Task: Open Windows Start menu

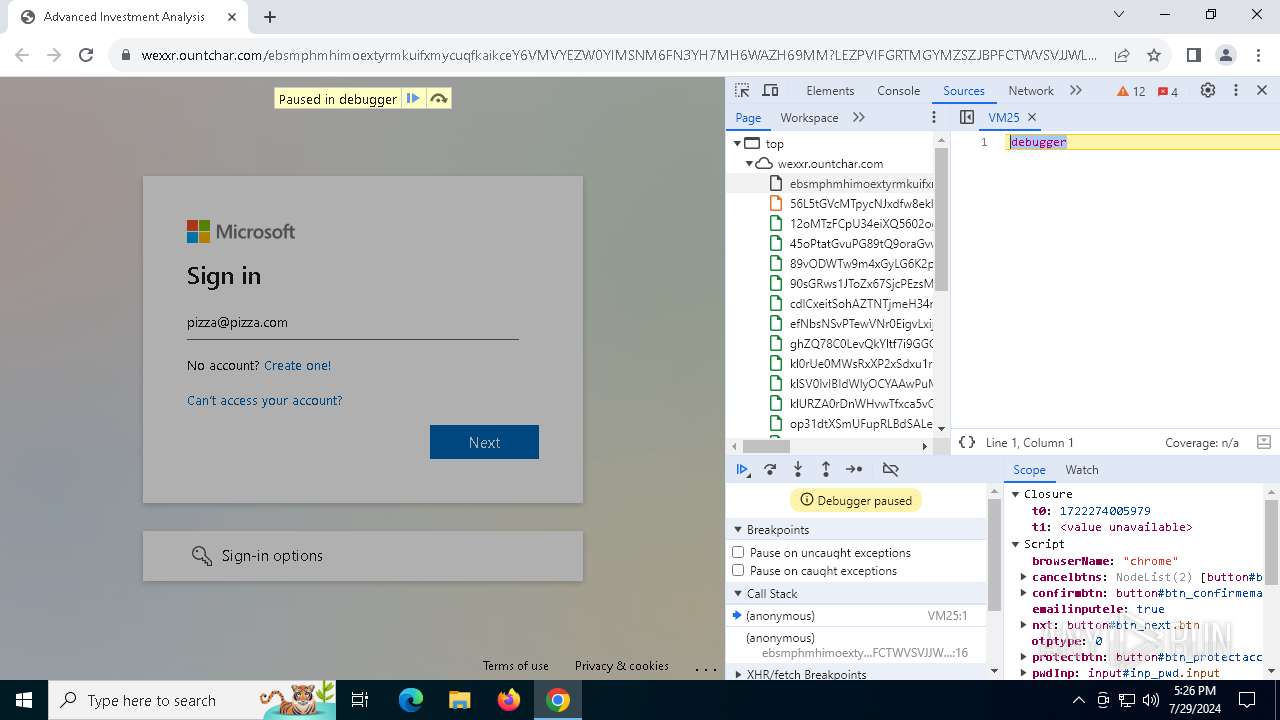Action: (24, 701)
